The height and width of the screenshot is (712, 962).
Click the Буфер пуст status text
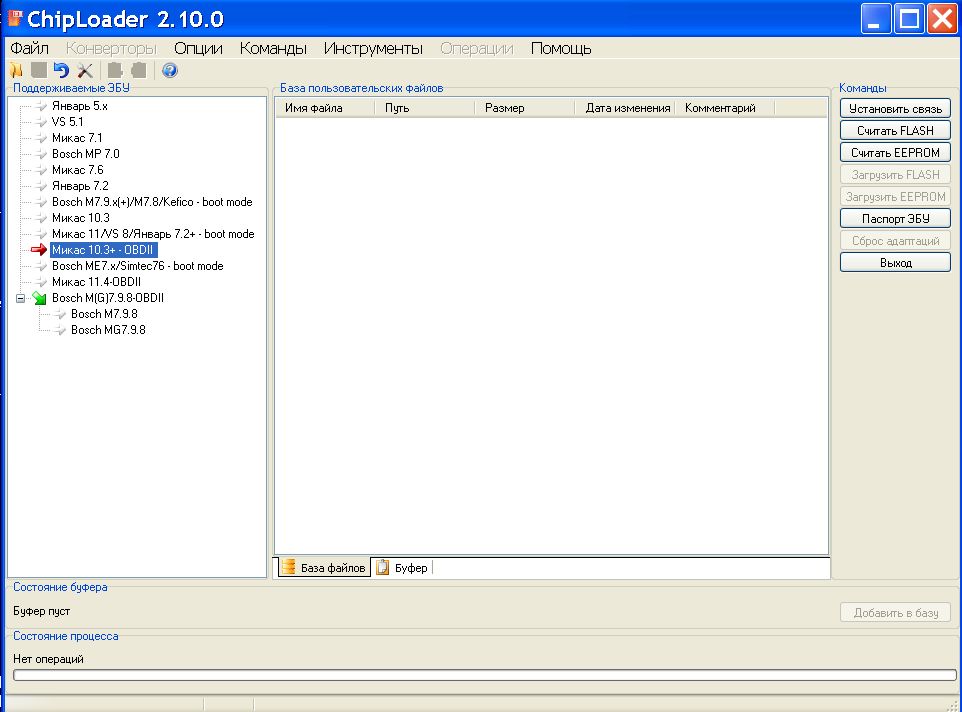42,611
